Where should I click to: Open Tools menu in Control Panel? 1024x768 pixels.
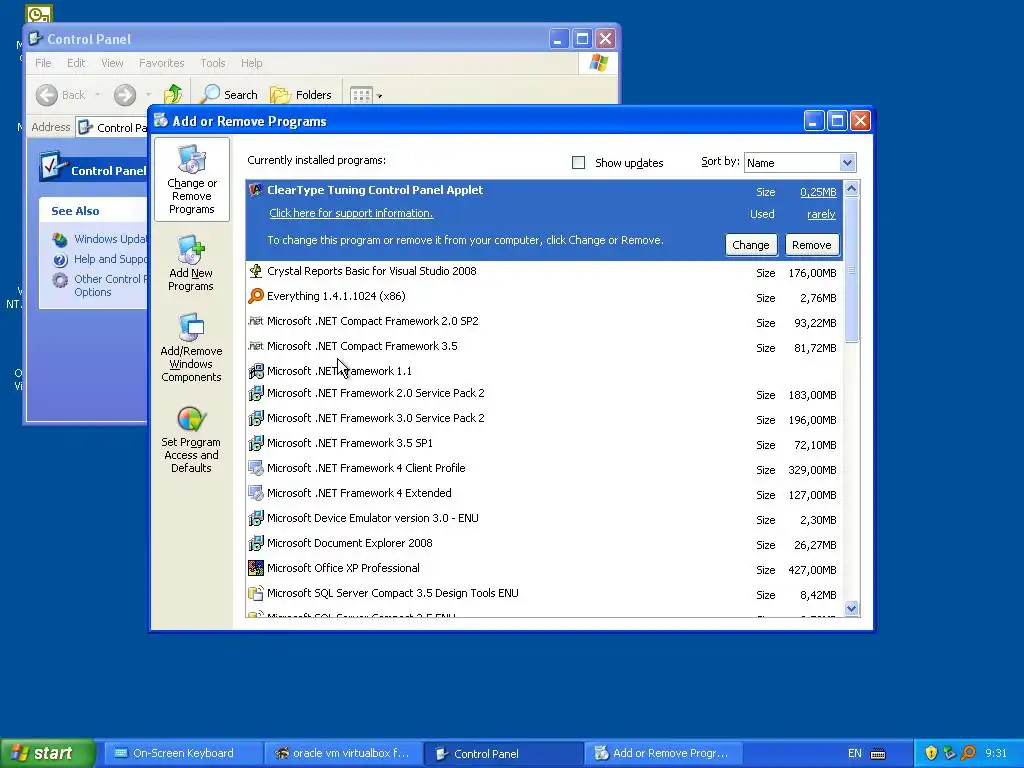[213, 63]
